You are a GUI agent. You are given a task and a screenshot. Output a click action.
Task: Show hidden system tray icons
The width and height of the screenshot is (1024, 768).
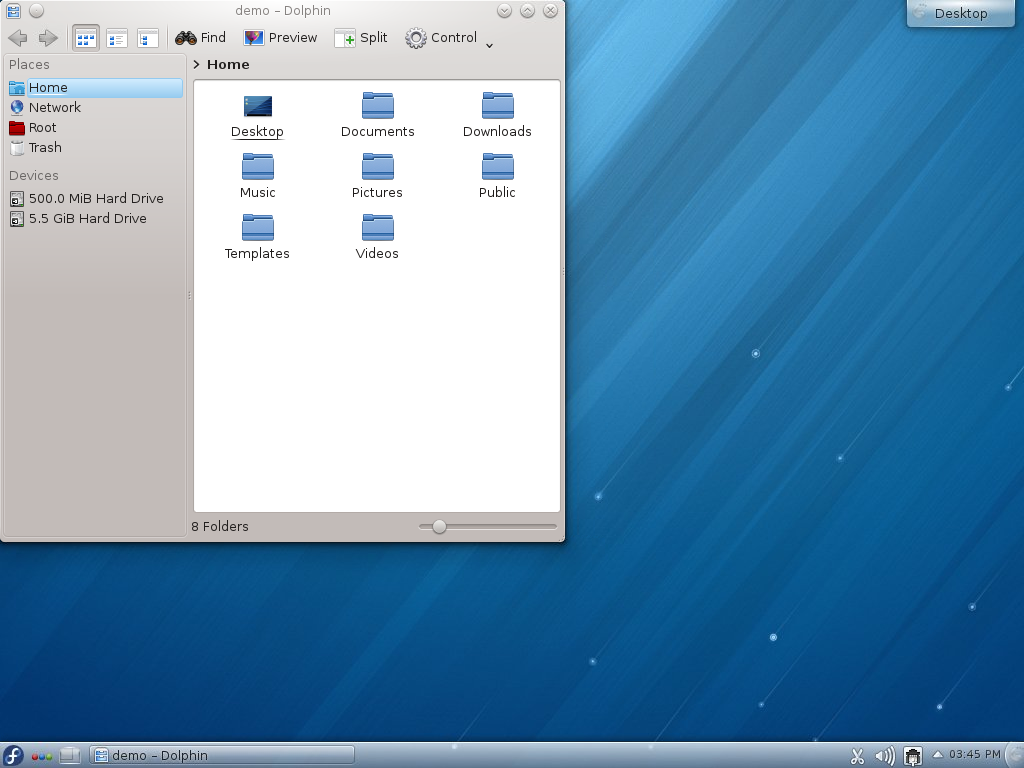point(938,755)
